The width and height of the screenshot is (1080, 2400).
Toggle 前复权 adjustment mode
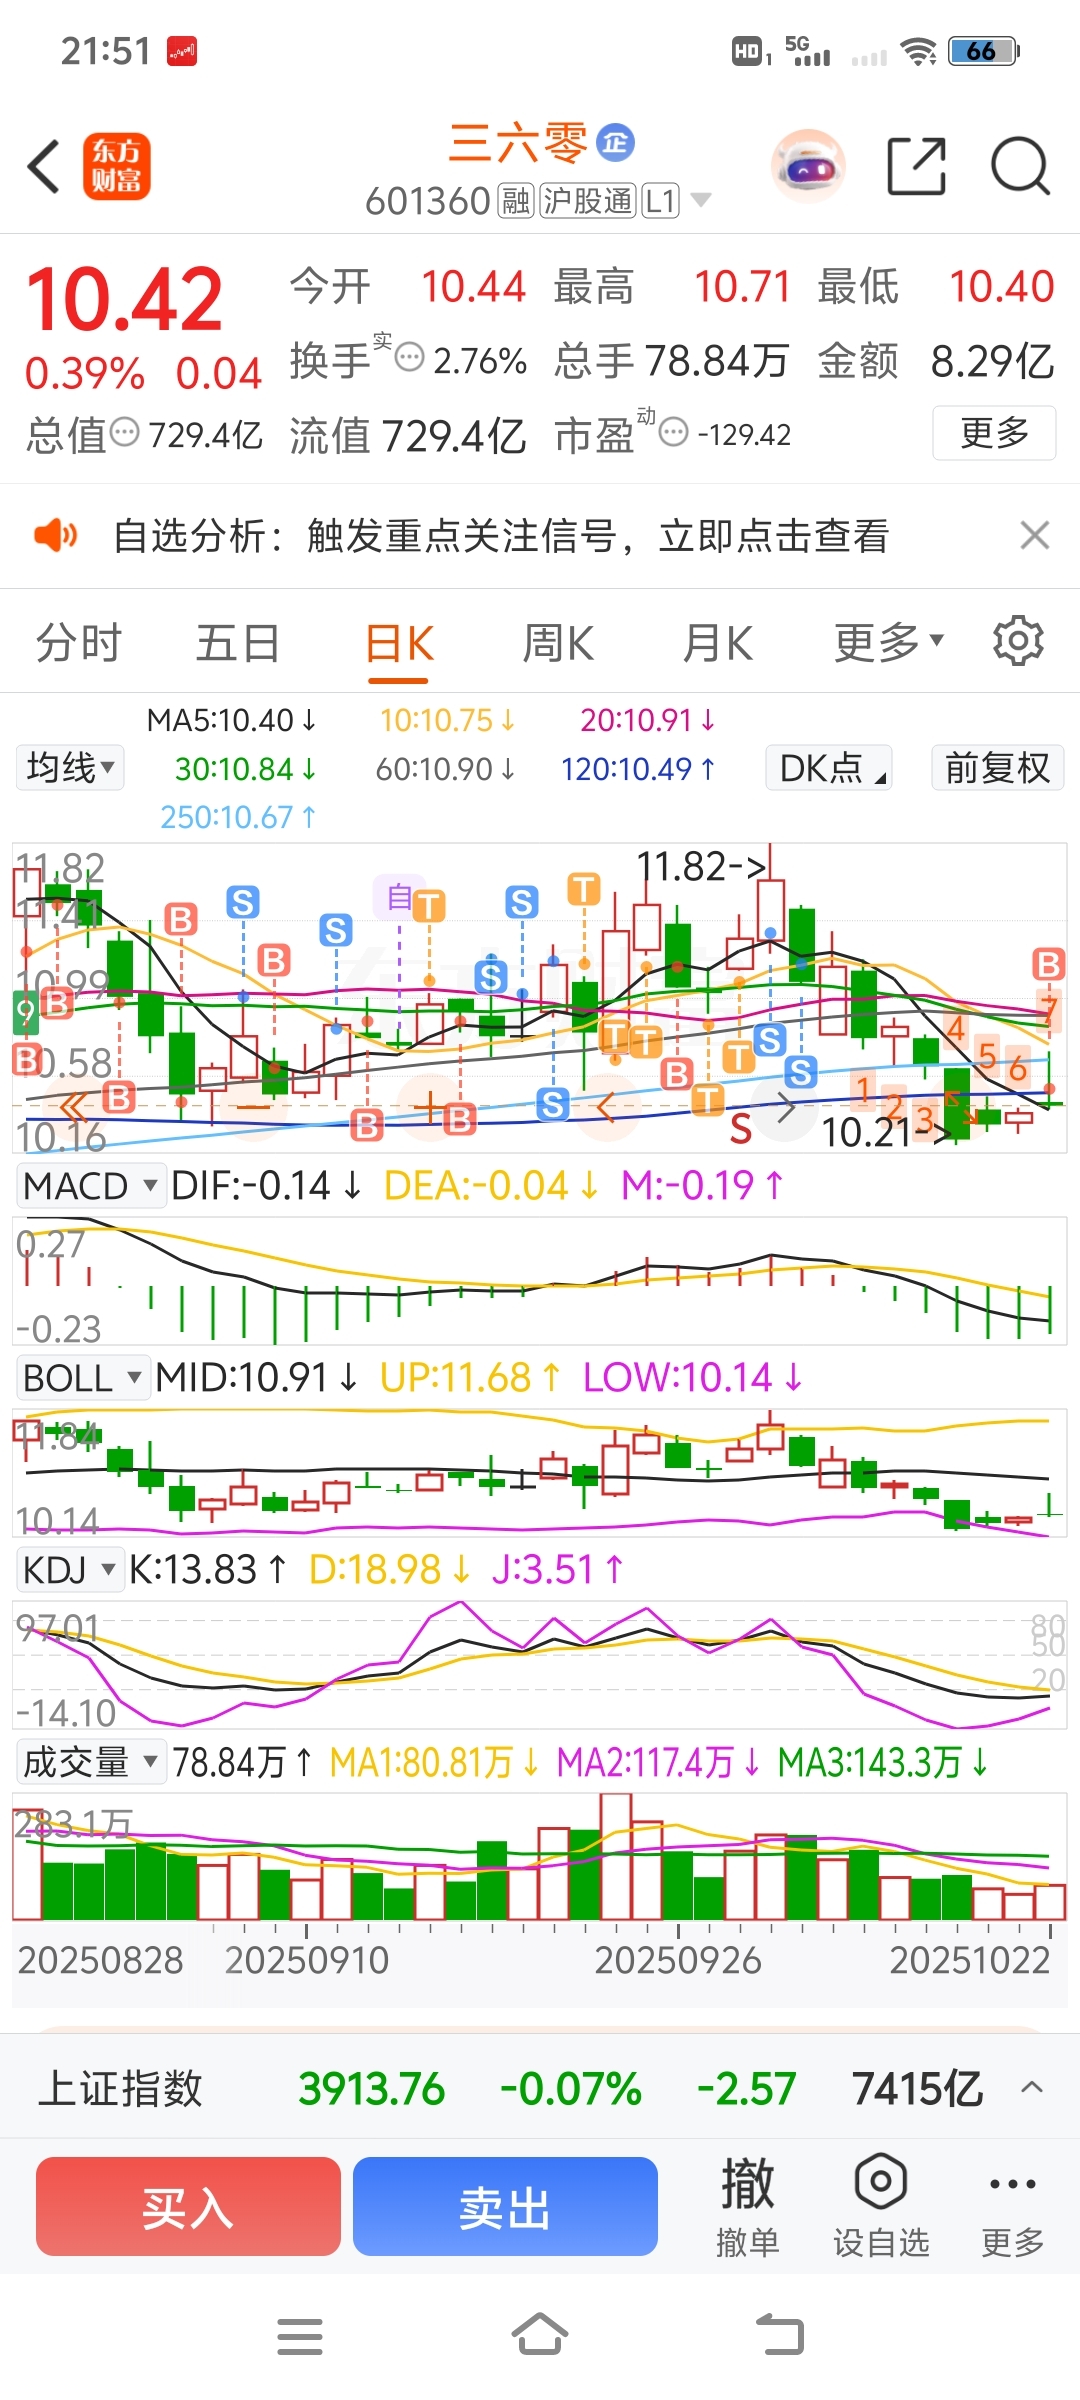click(x=998, y=768)
